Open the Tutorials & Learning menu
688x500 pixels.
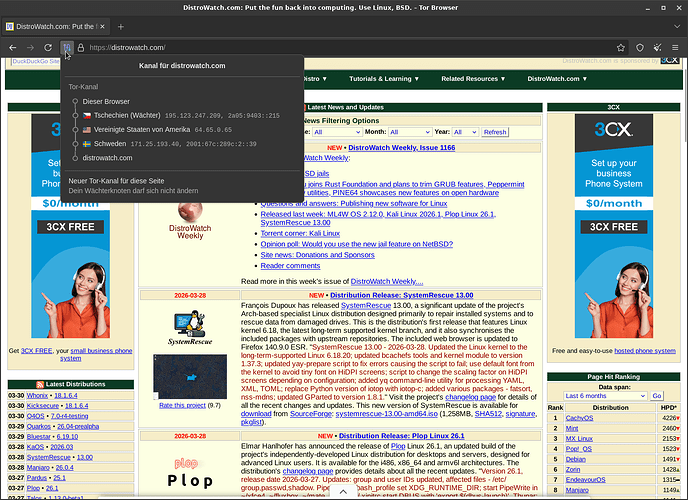[384, 78]
